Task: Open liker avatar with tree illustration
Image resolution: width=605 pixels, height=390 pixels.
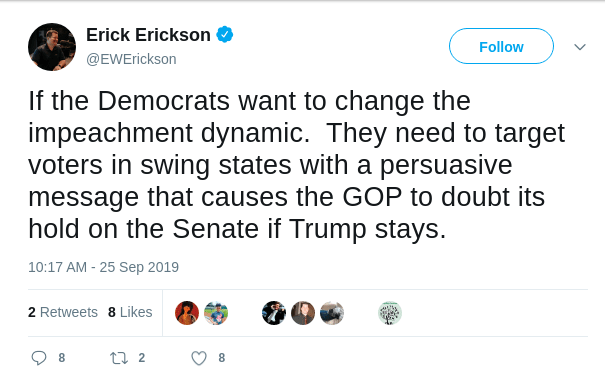Action: 390,313
